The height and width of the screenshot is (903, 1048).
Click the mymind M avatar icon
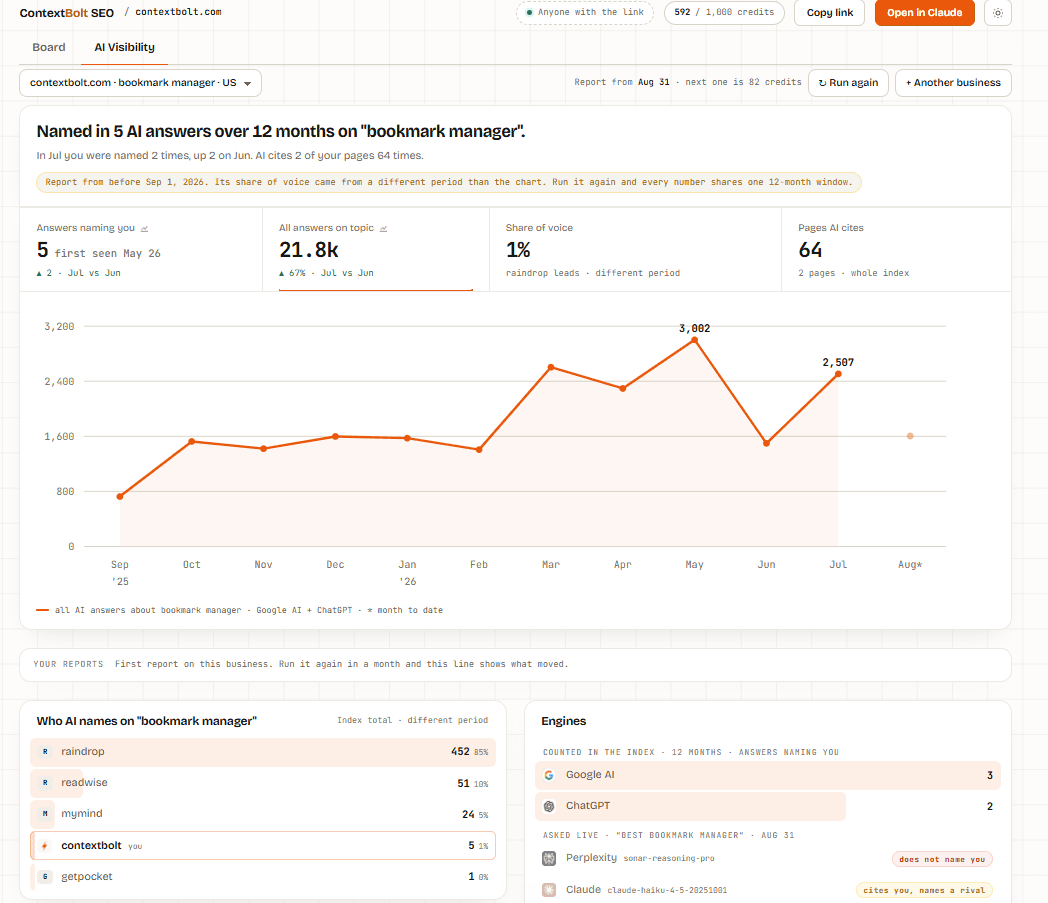tap(45, 813)
